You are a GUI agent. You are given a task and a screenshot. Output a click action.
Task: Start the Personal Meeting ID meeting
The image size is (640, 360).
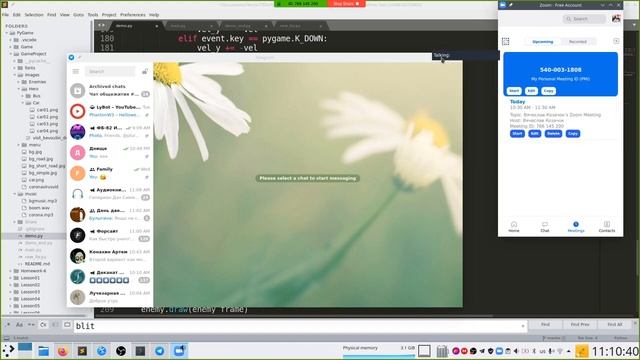514,91
